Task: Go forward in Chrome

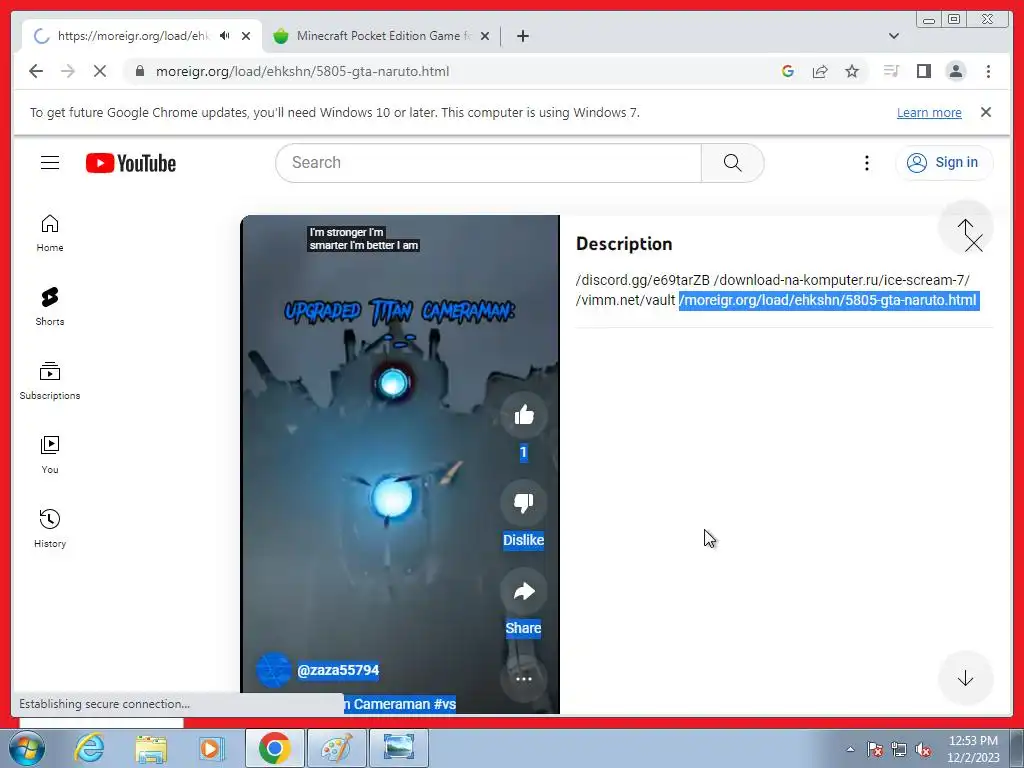Action: click(x=68, y=71)
